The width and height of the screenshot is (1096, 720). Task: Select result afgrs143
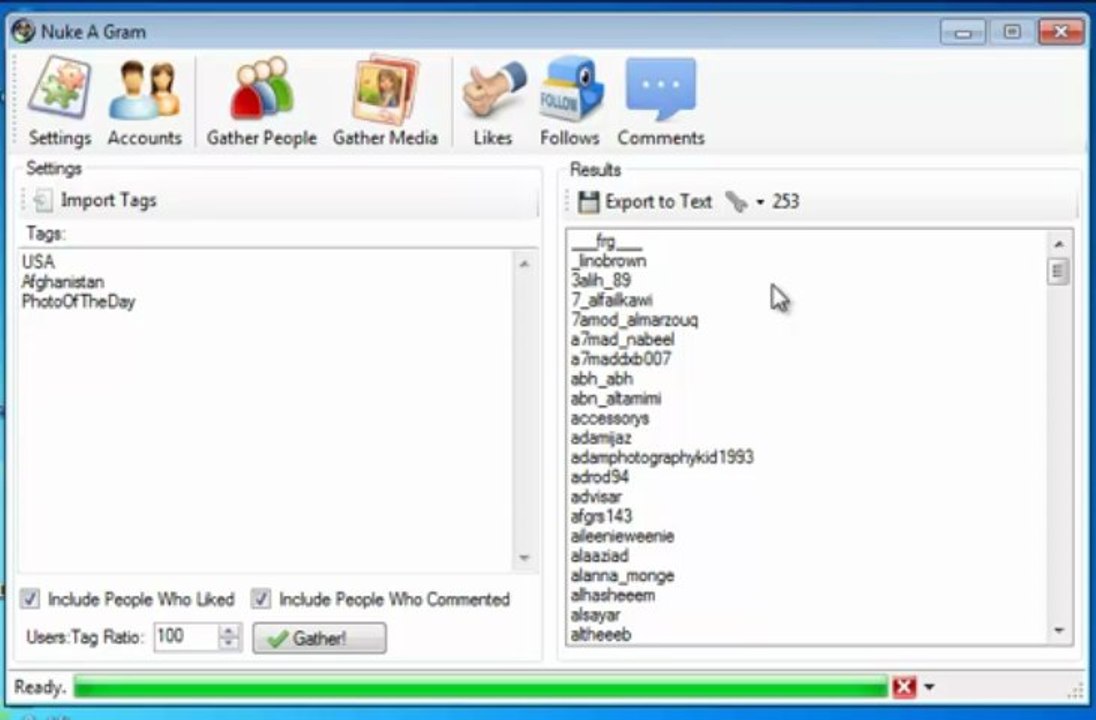(x=602, y=516)
